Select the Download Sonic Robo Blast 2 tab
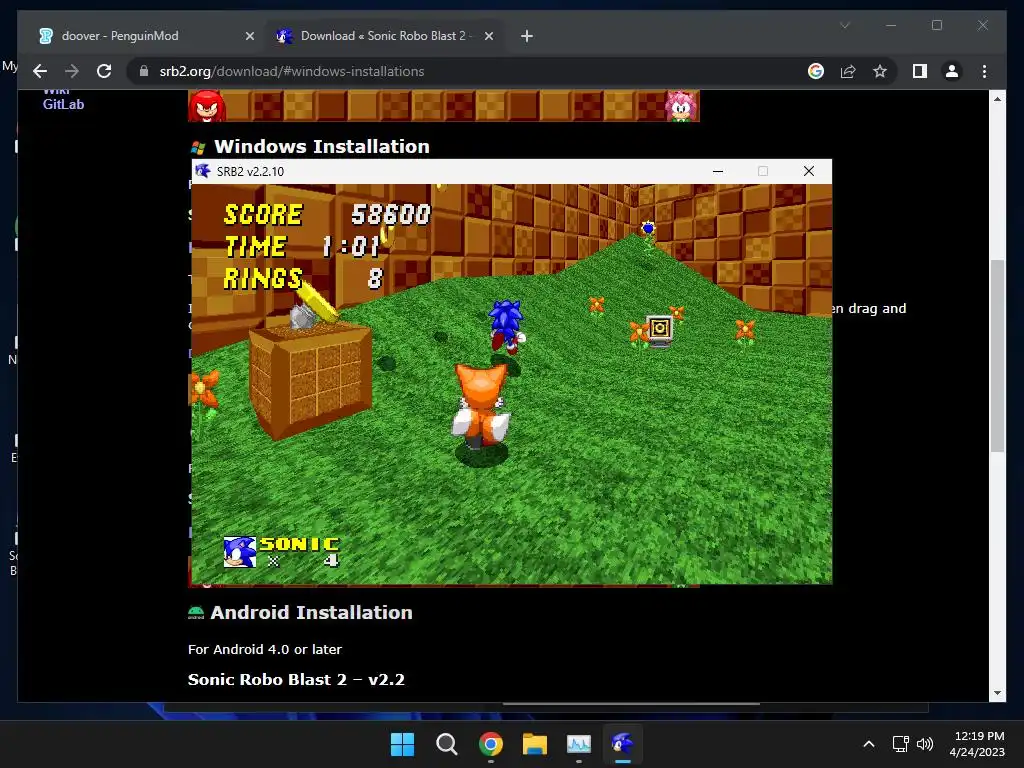The width and height of the screenshot is (1024, 768). point(384,36)
